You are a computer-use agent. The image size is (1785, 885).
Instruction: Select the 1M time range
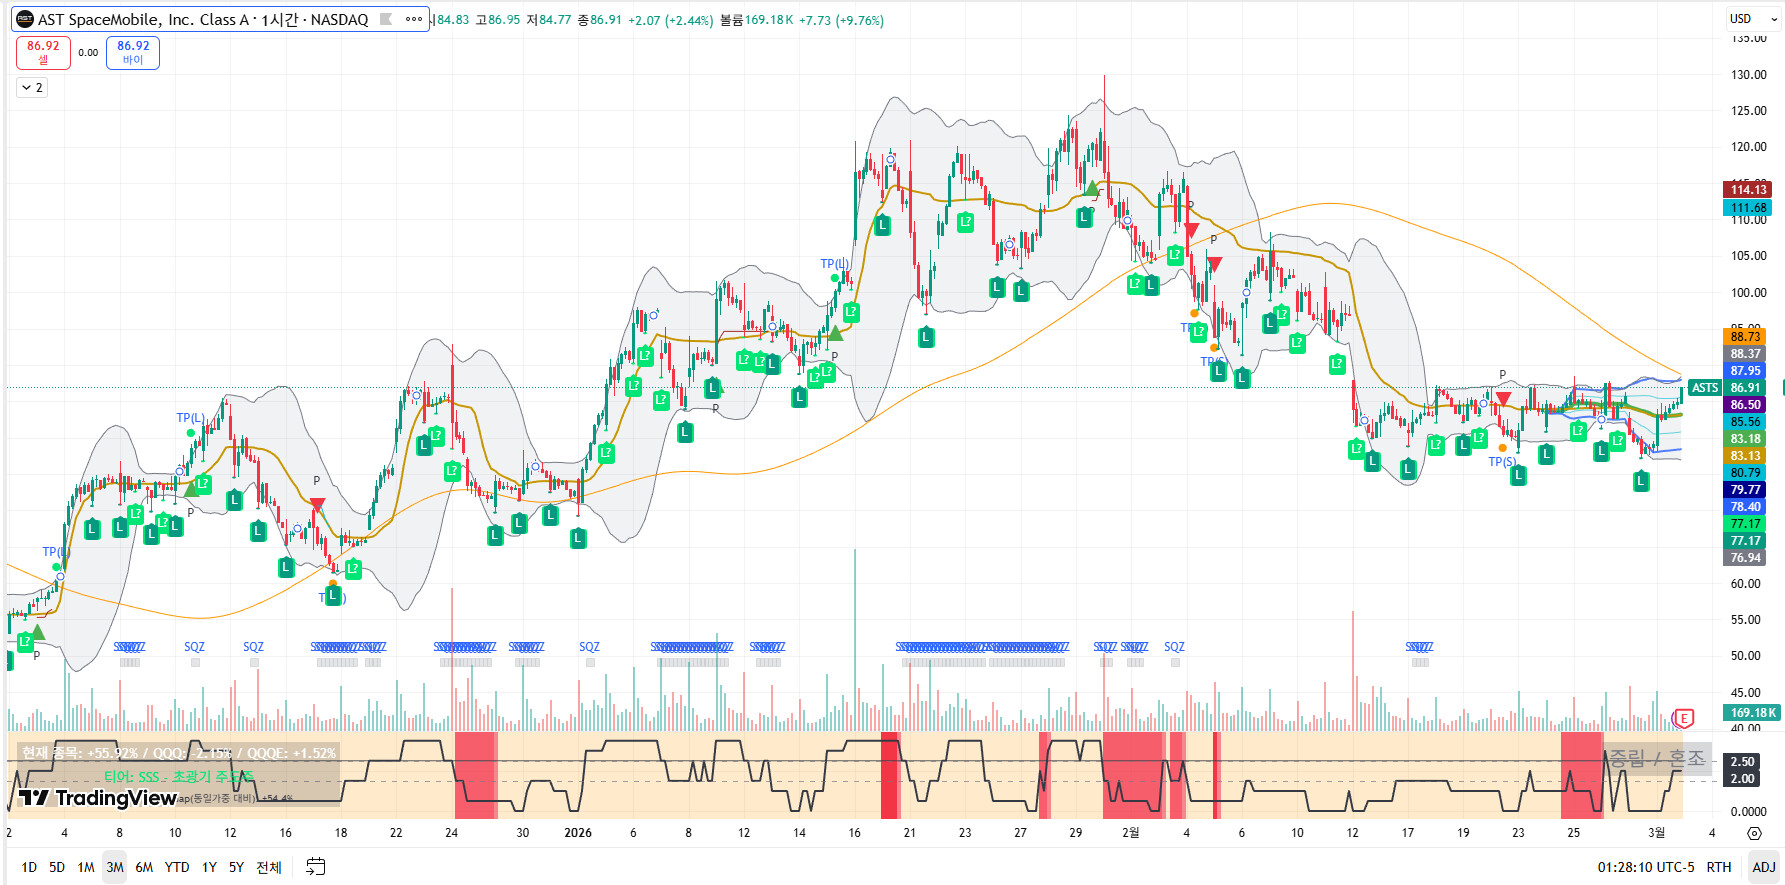coord(86,867)
